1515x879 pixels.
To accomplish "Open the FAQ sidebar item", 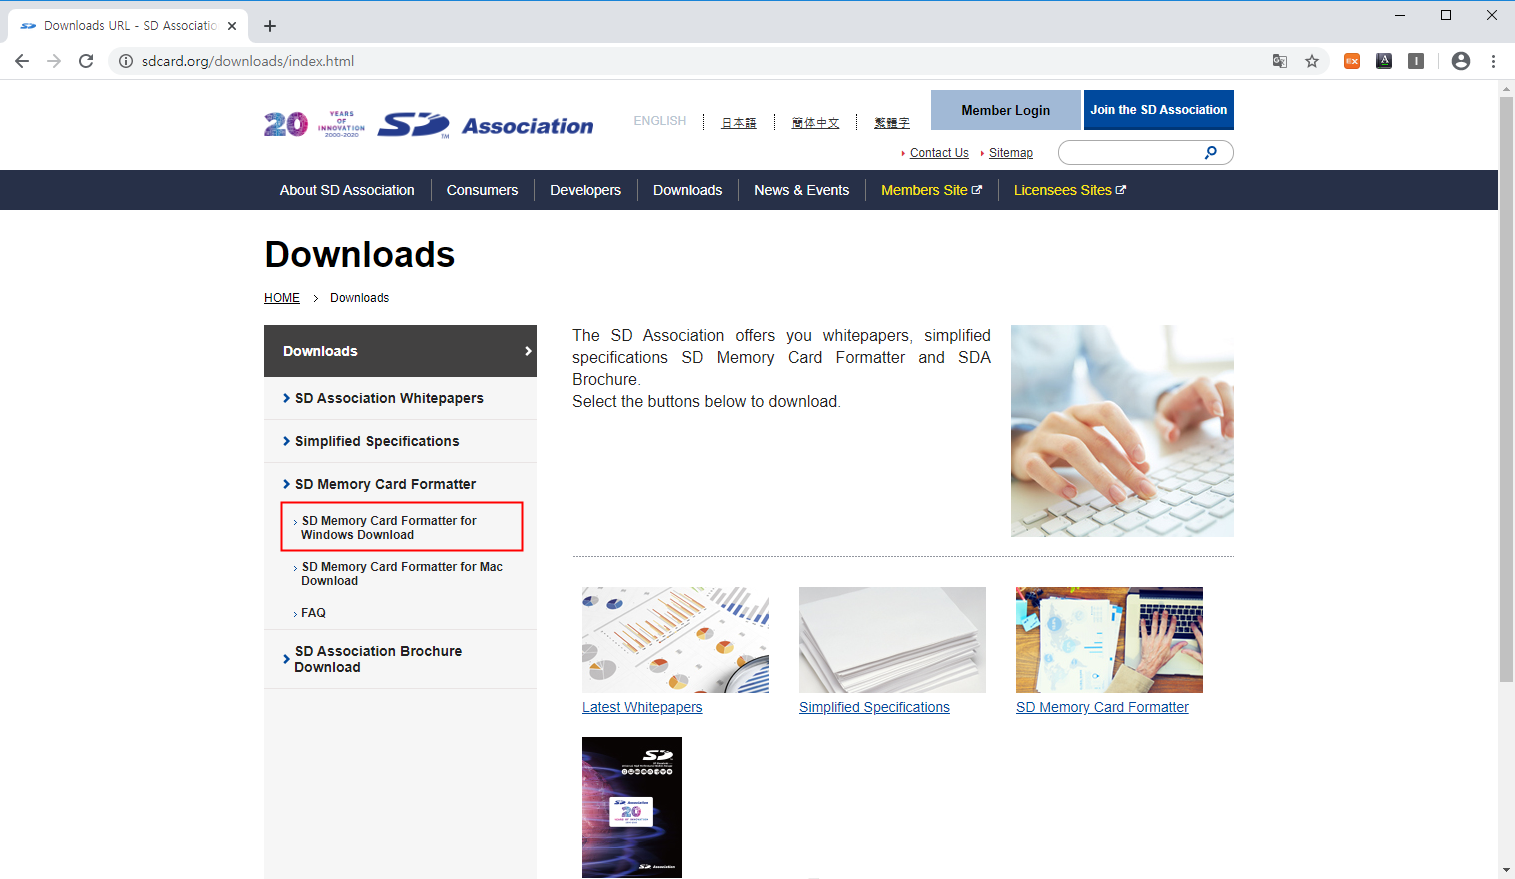I will 313,613.
